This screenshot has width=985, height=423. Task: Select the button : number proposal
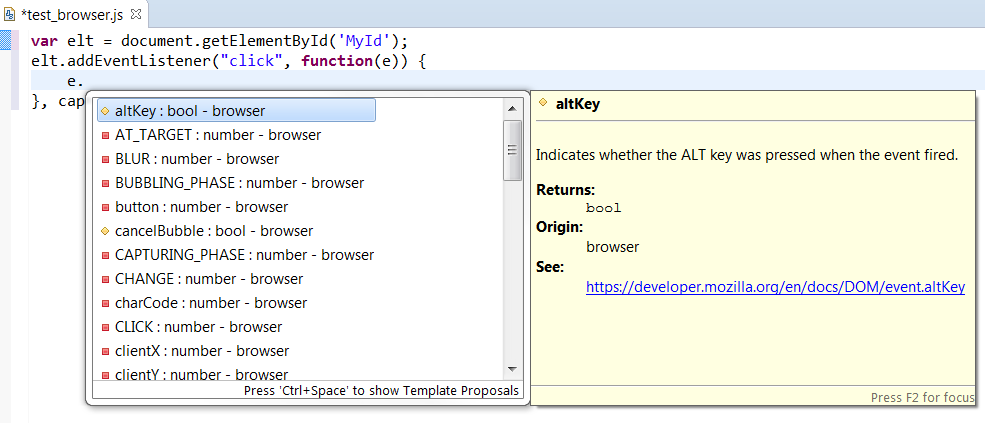[201, 207]
